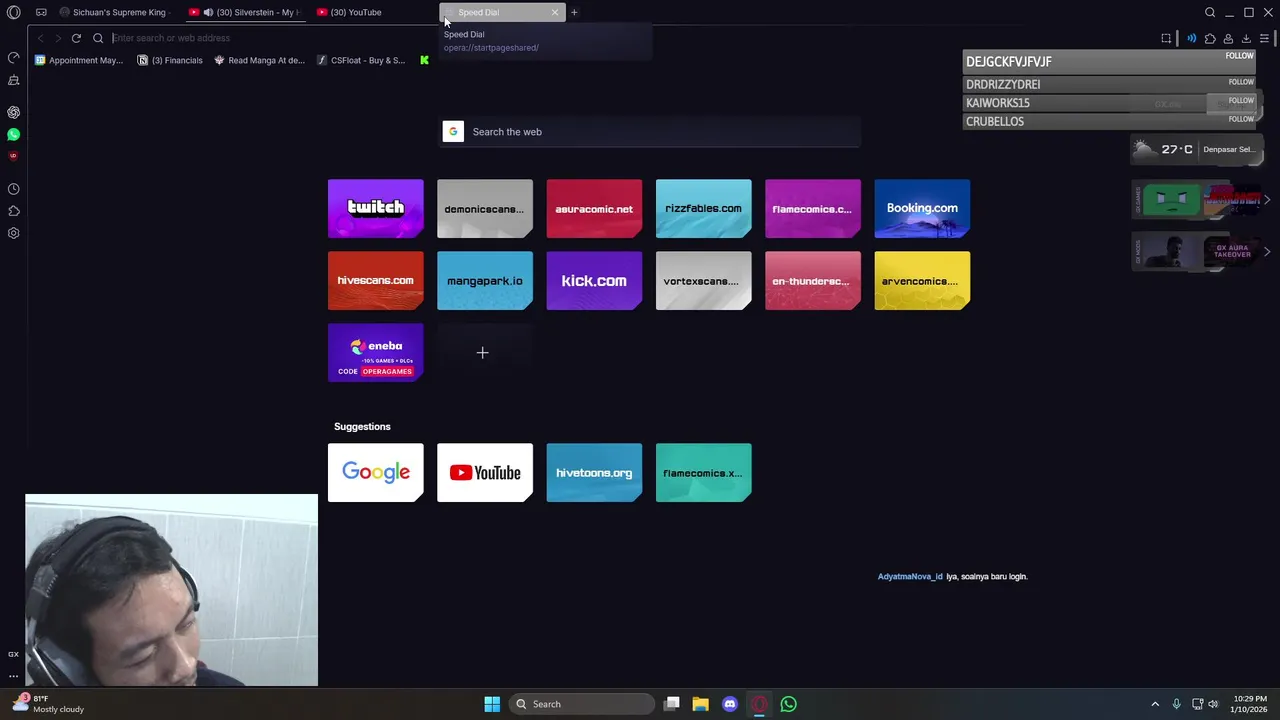Go back with the back arrow
The width and height of the screenshot is (1280, 720).
[x=40, y=38]
